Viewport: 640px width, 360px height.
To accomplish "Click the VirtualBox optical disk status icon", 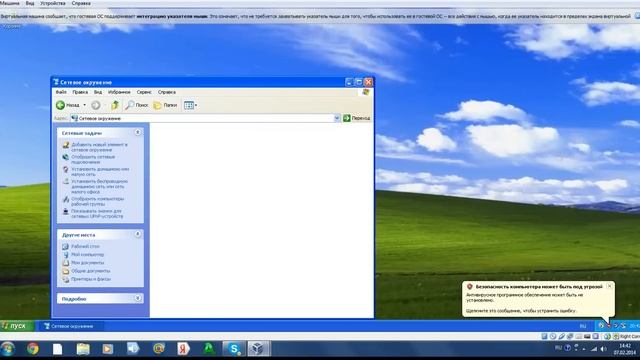I will click(553, 336).
